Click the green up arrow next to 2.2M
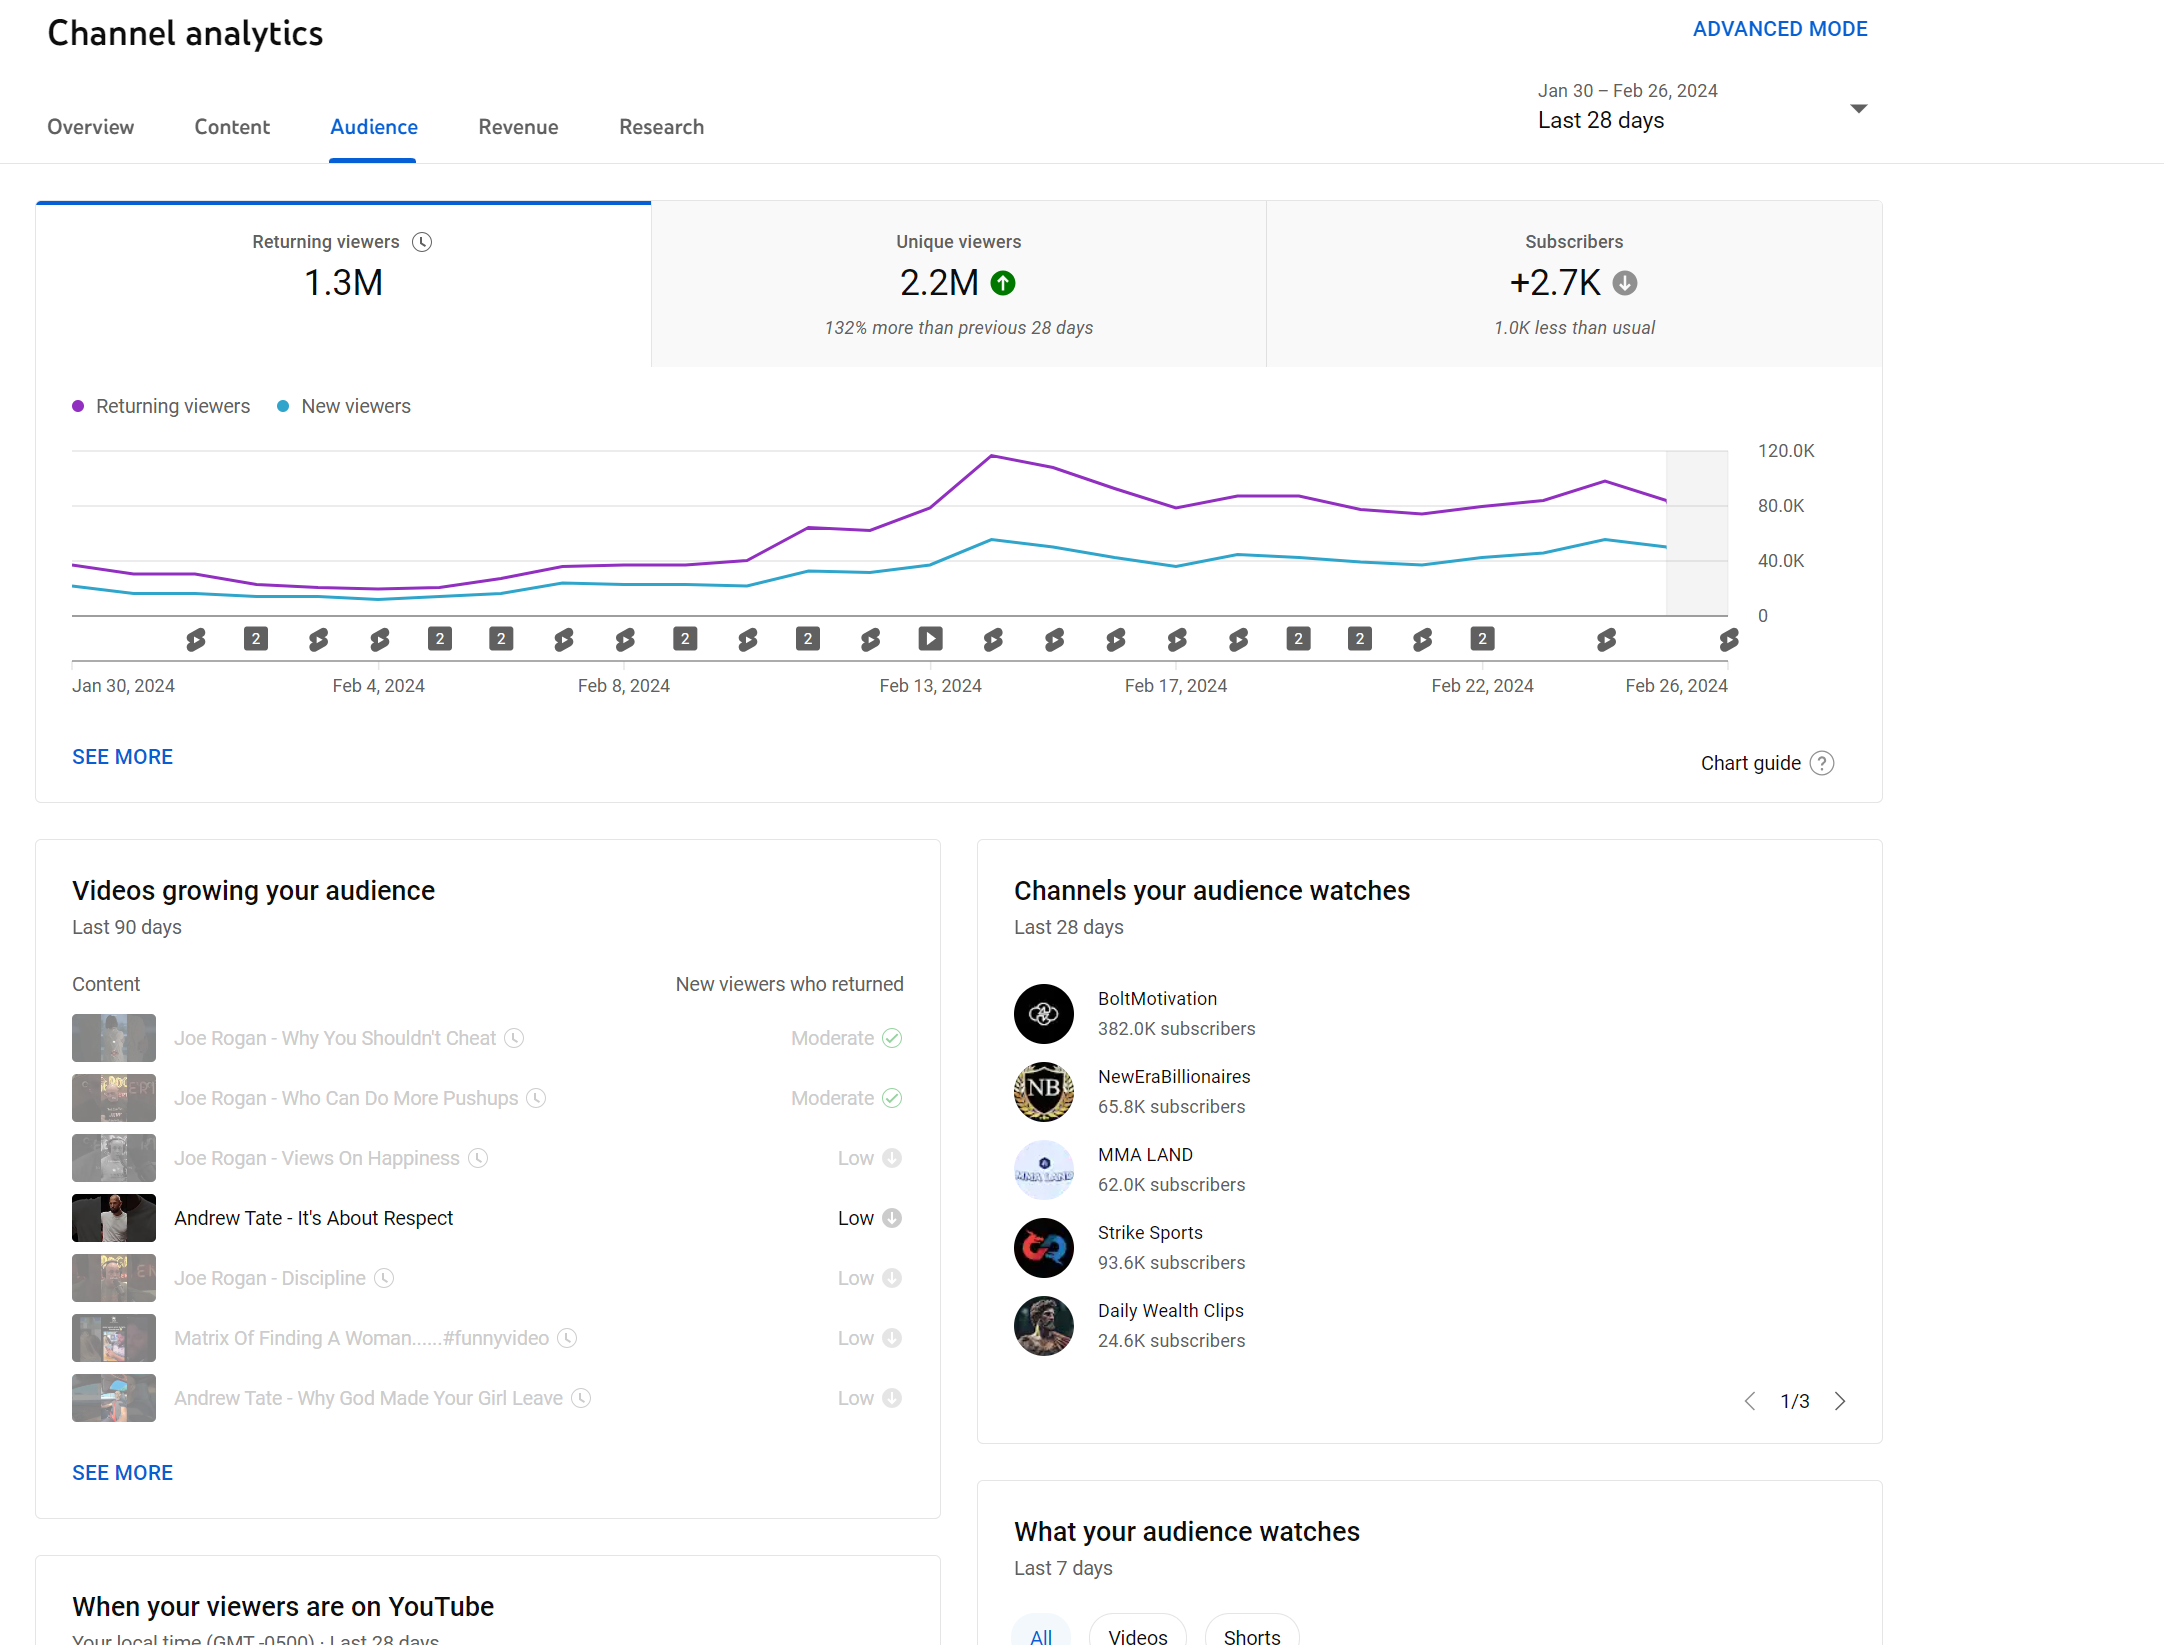 tap(1003, 283)
